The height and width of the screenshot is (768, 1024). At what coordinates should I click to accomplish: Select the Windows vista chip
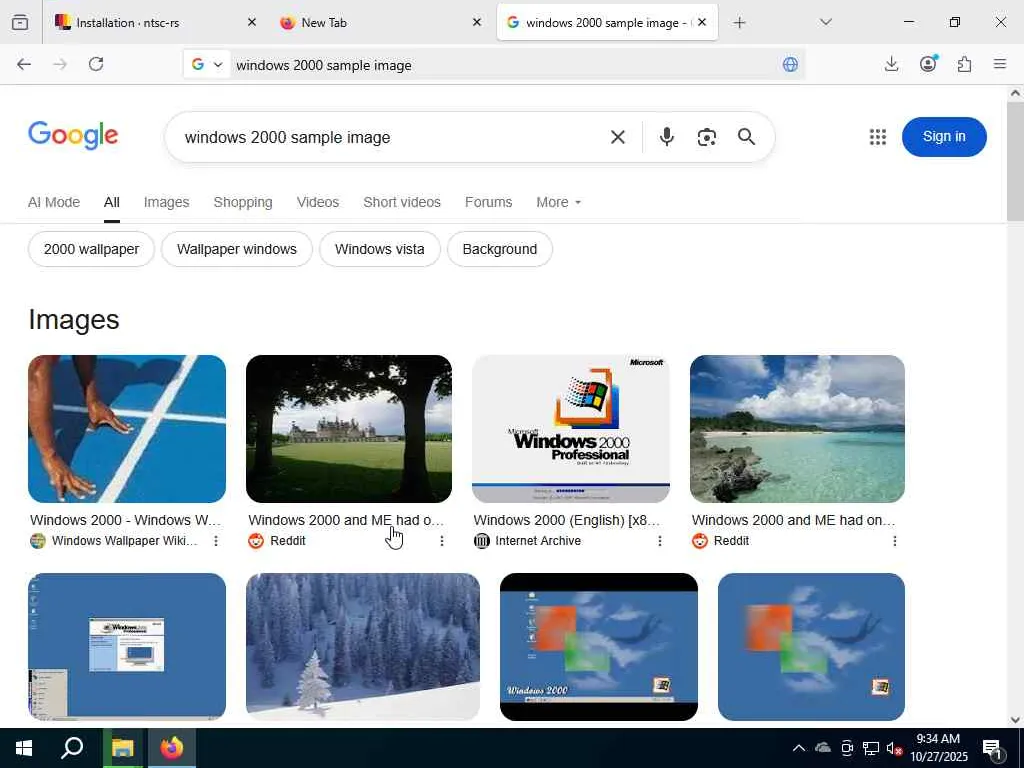[x=379, y=249]
